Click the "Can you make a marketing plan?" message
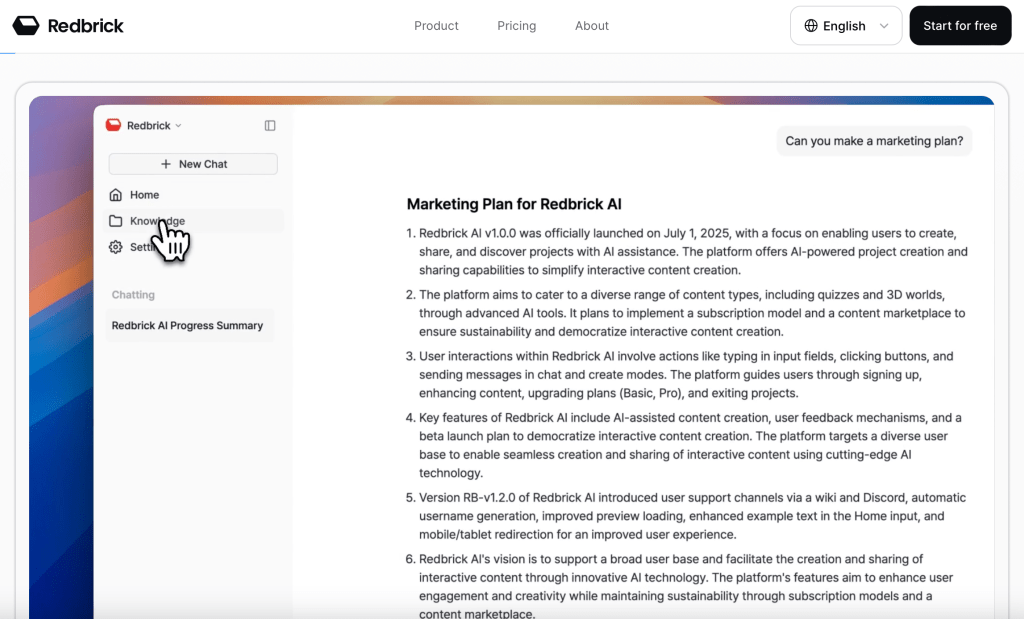This screenshot has width=1024, height=619. click(874, 141)
